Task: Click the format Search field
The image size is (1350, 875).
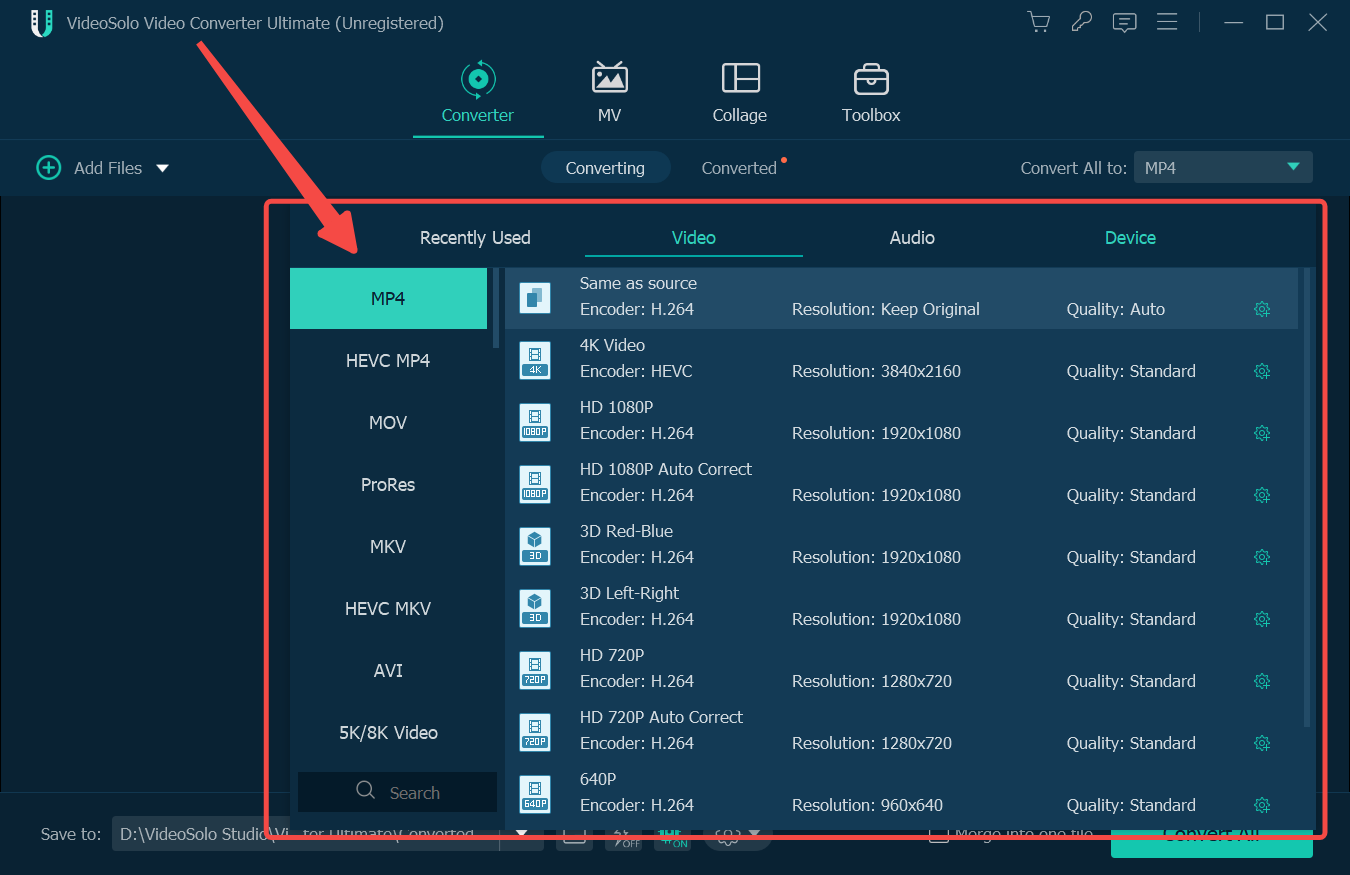Action: [x=397, y=792]
